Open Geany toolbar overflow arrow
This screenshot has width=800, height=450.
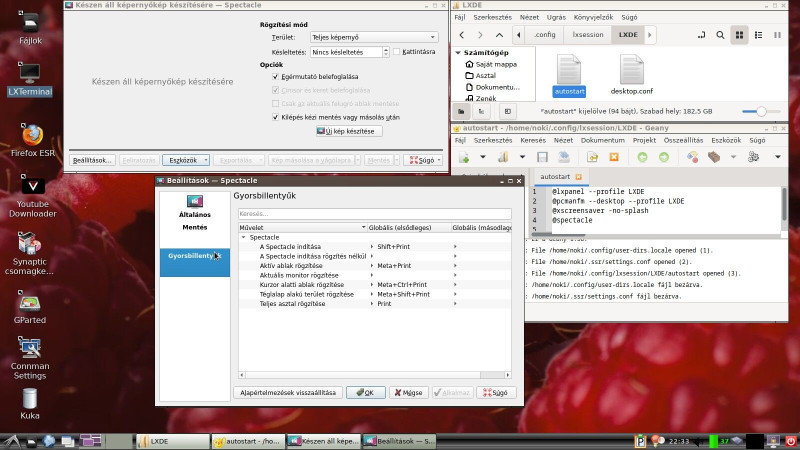tap(778, 157)
